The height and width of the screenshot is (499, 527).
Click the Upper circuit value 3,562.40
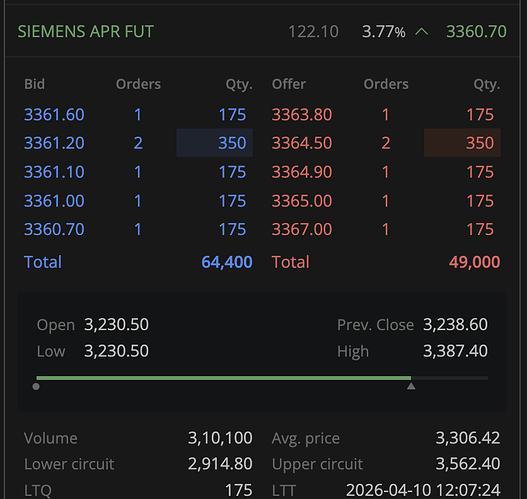coord(468,464)
